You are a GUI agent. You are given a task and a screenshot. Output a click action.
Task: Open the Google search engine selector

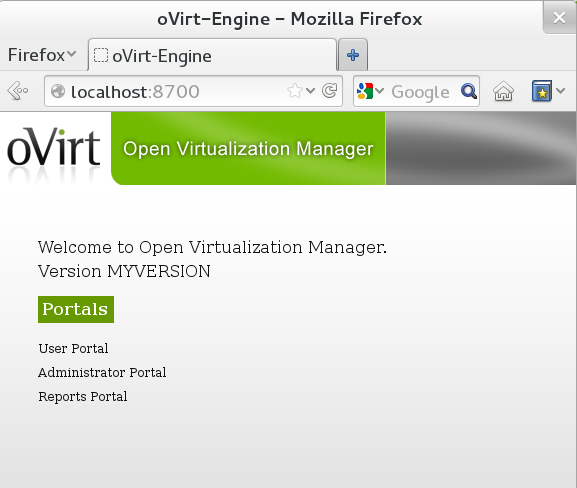coord(370,91)
